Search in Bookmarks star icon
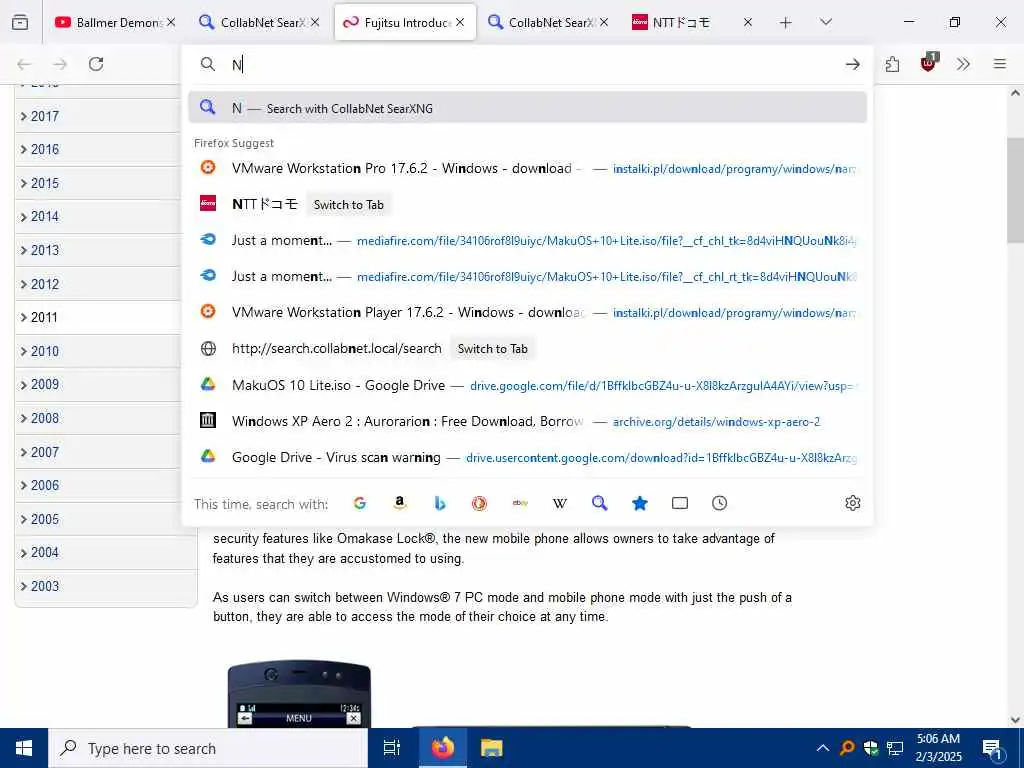1024x768 pixels. click(640, 503)
